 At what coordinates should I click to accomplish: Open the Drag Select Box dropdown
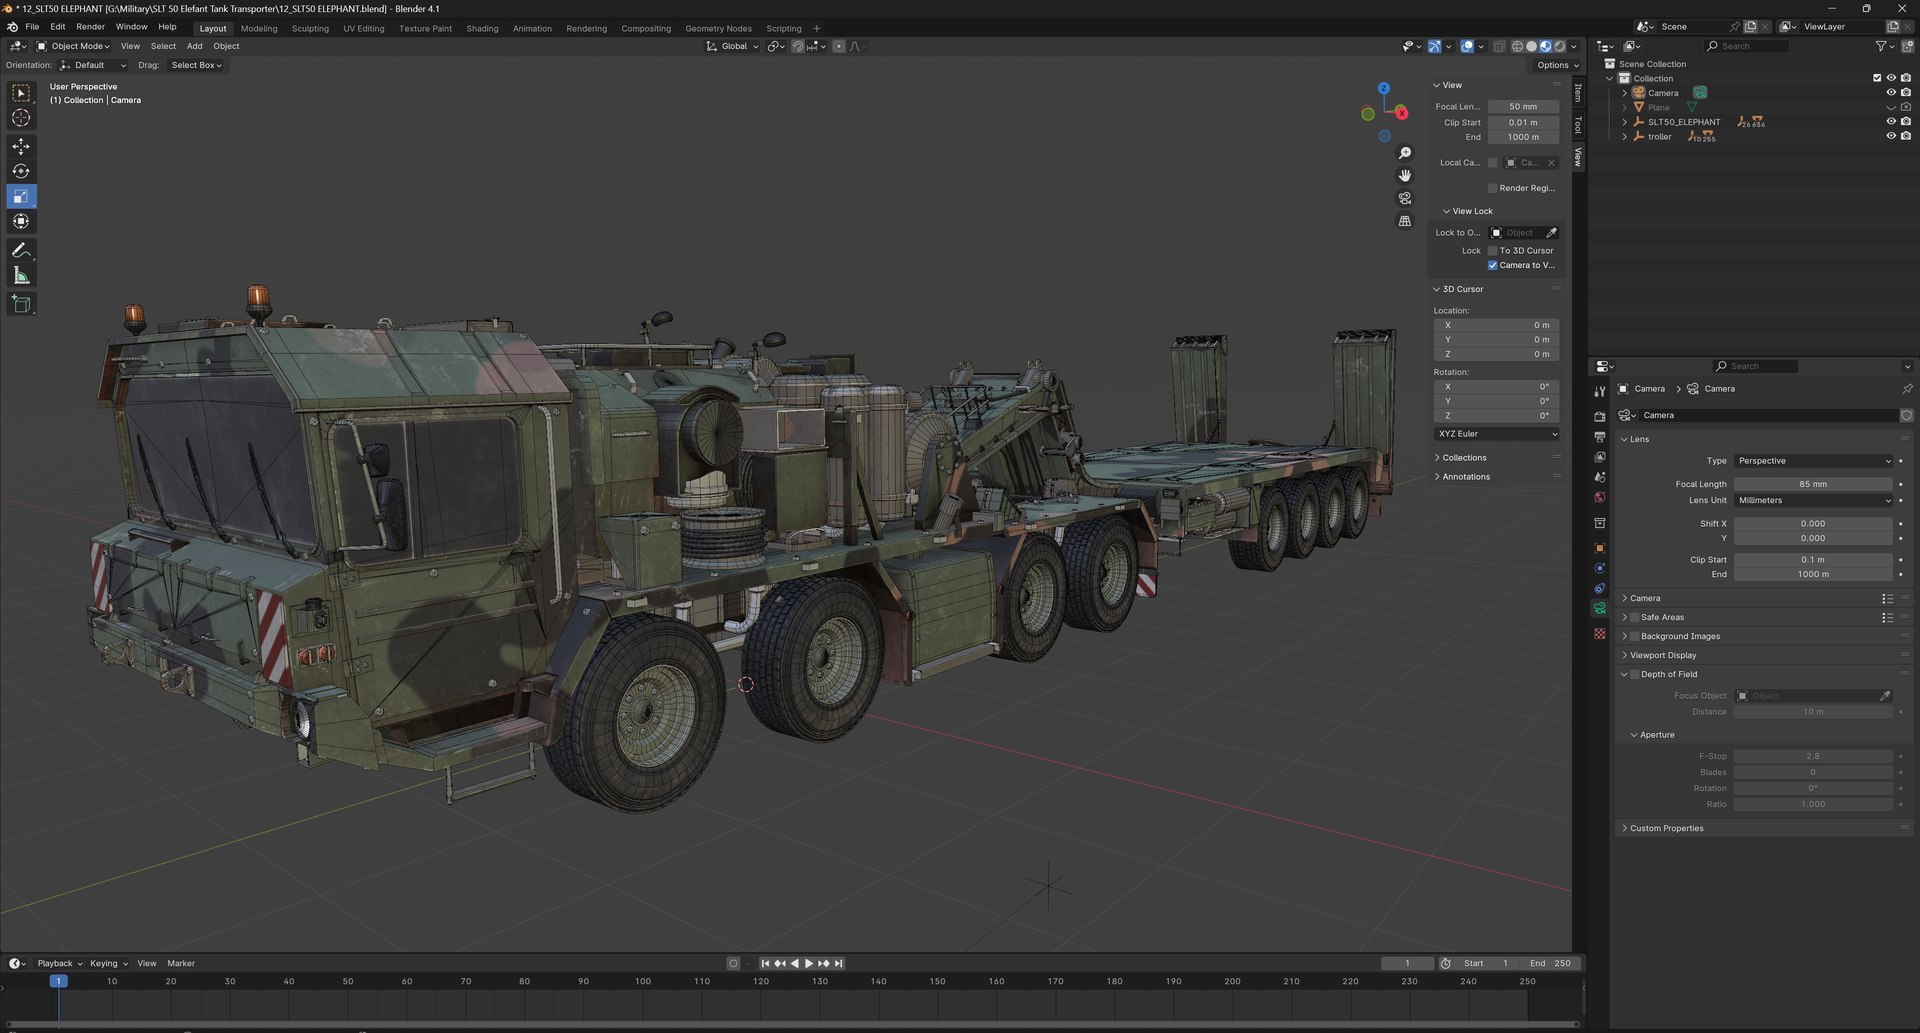coord(196,65)
